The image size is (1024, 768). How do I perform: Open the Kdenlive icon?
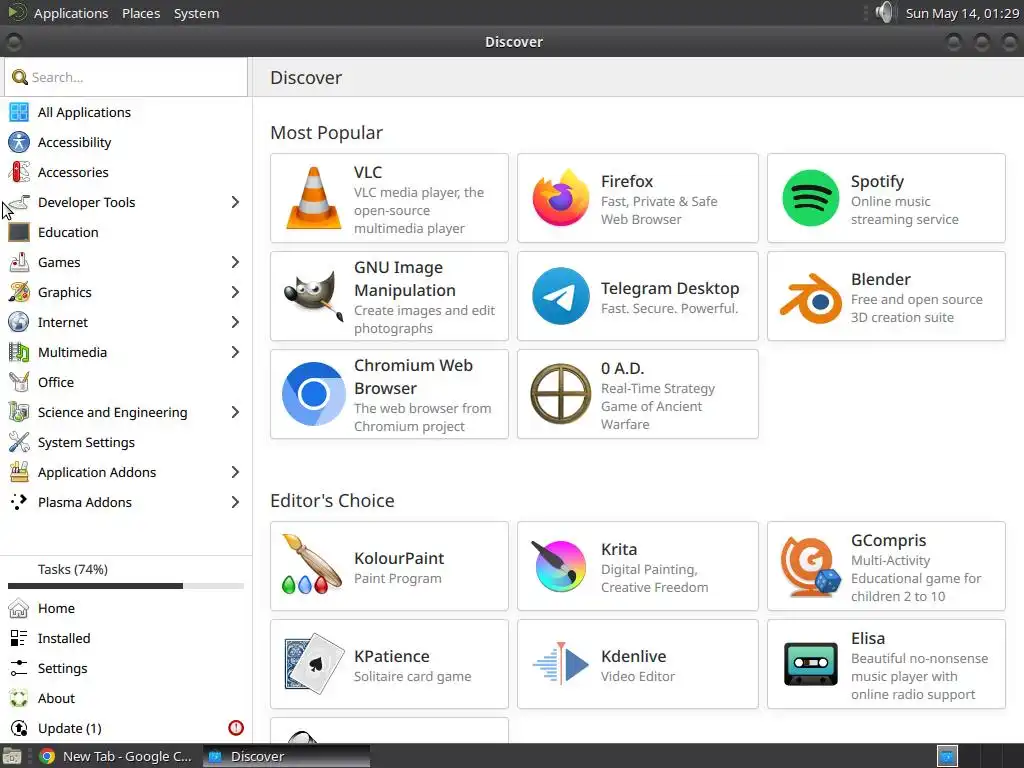(560, 664)
